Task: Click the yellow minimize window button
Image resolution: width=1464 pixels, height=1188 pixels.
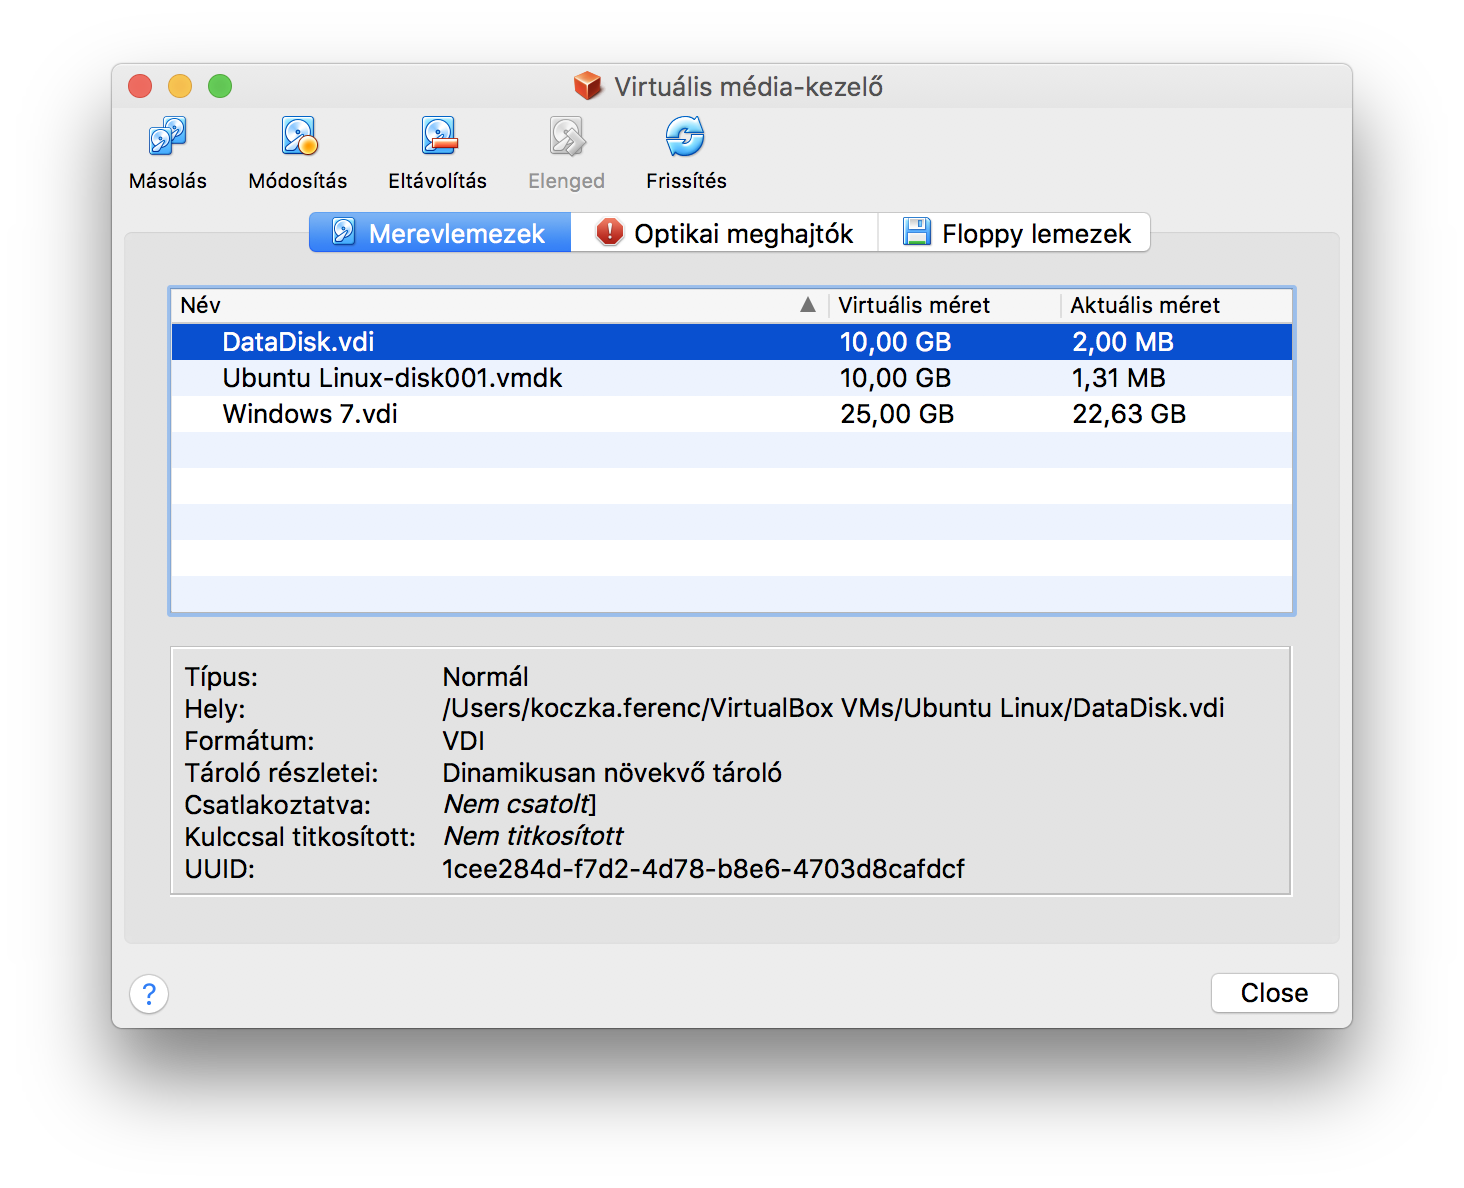Action: coord(180,86)
